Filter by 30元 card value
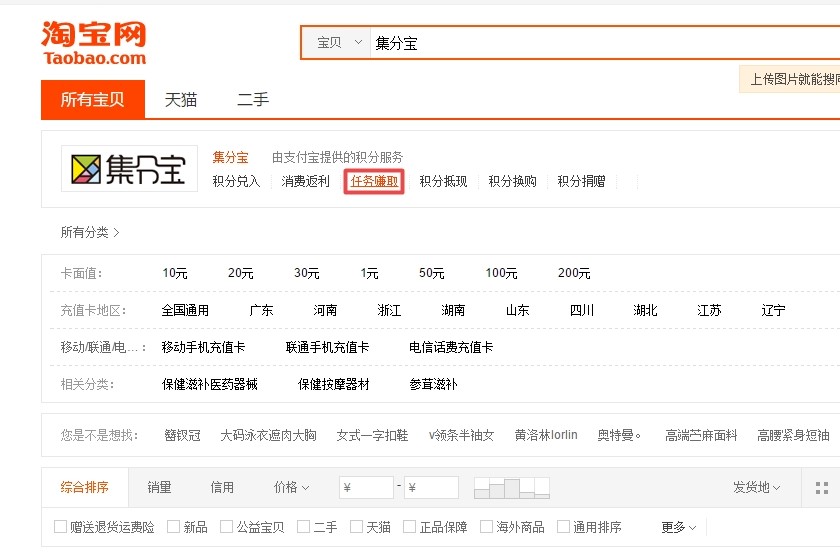Image resolution: width=840 pixels, height=560 pixels. point(306,273)
